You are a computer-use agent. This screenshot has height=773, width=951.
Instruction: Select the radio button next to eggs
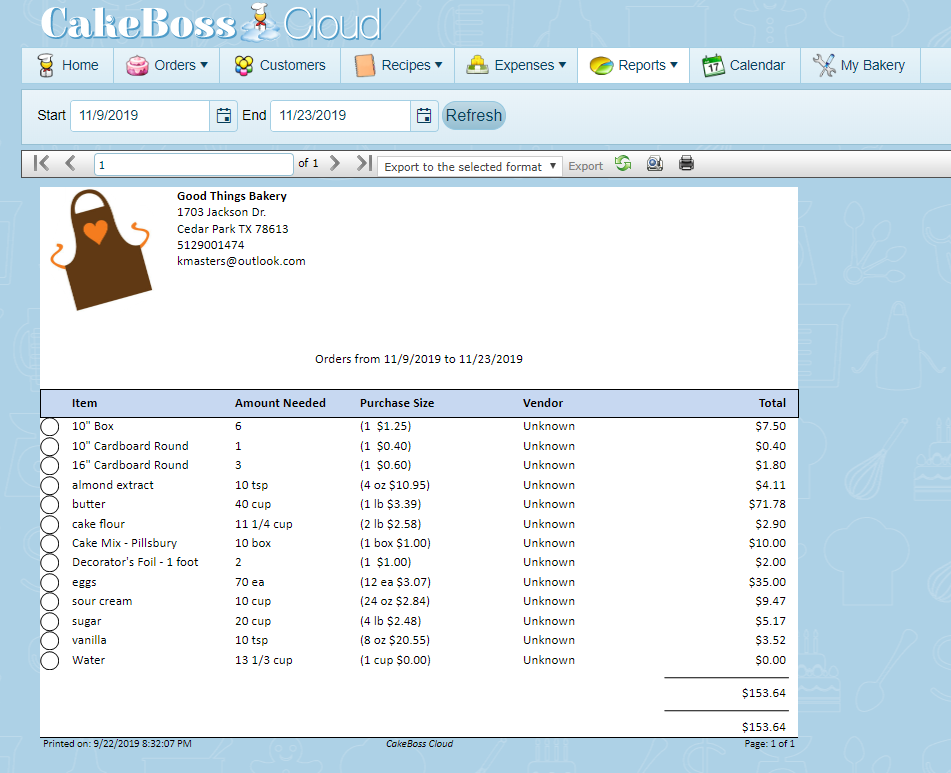click(x=49, y=582)
